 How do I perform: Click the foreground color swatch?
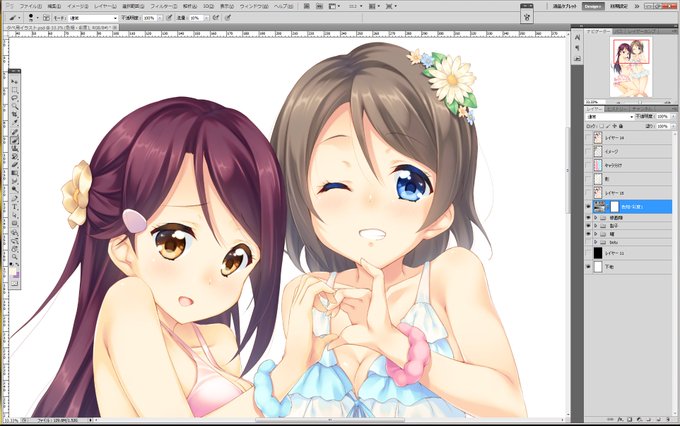pyautogui.click(x=13, y=271)
